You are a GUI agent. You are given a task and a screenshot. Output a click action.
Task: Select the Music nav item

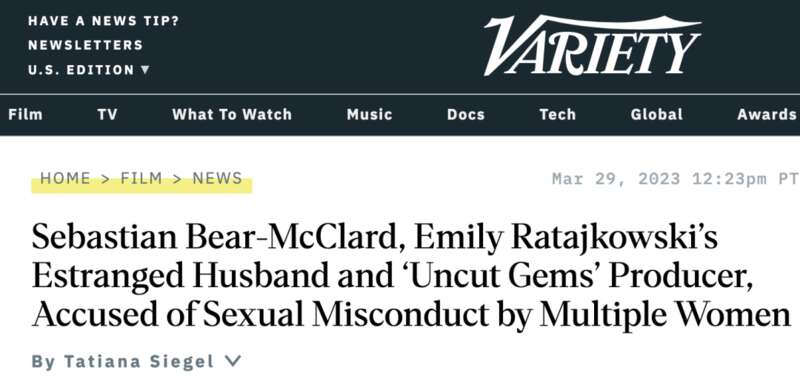(369, 114)
